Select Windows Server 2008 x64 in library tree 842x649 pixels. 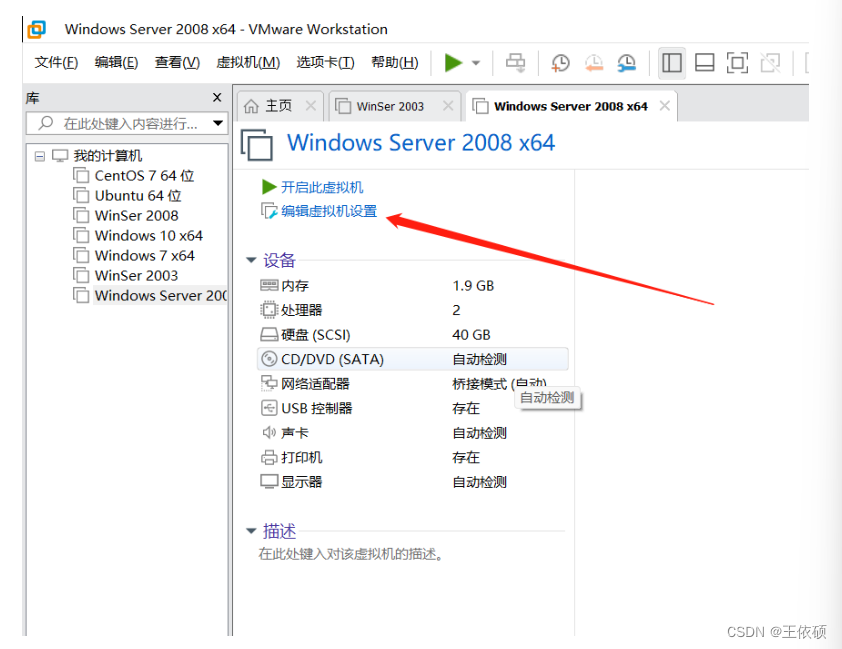pyautogui.click(x=161, y=295)
